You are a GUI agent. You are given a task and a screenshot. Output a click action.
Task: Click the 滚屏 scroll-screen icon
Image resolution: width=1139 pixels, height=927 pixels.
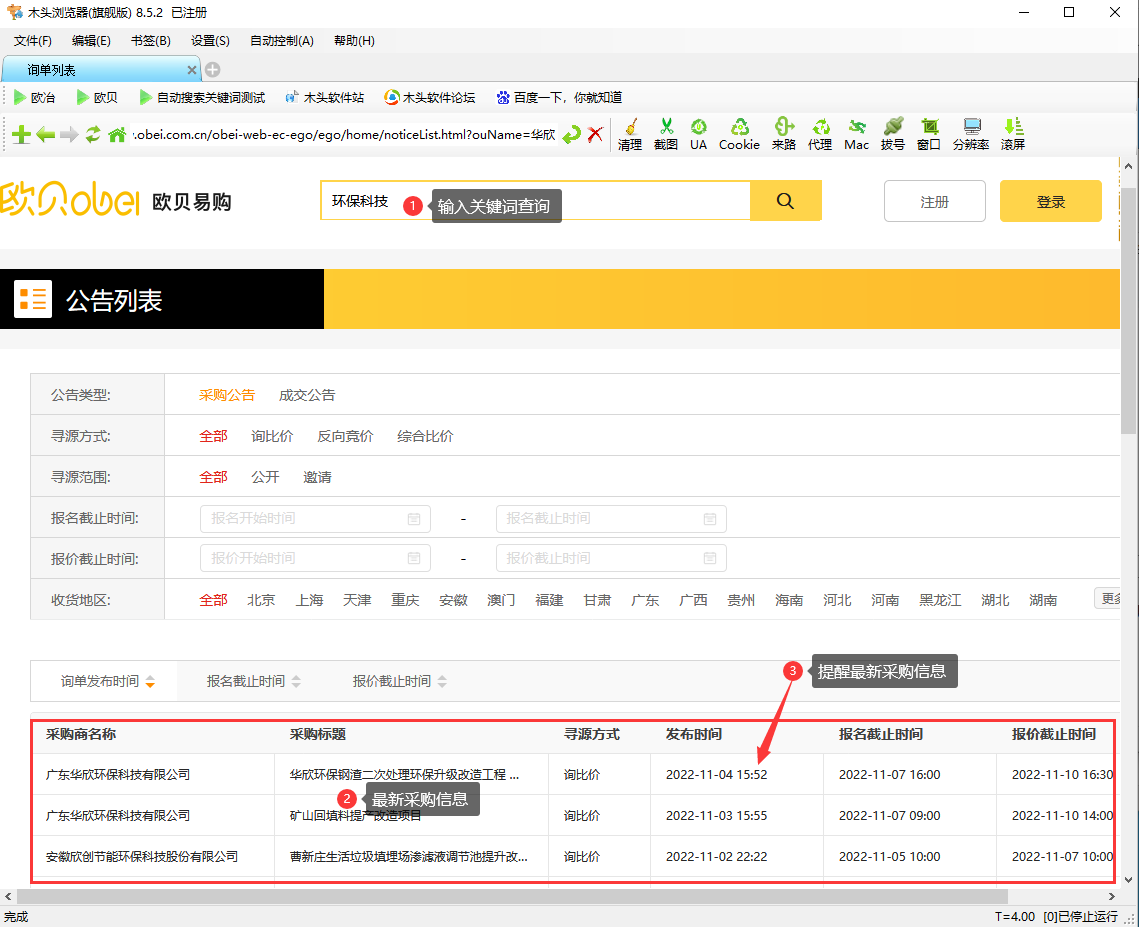tap(1013, 134)
